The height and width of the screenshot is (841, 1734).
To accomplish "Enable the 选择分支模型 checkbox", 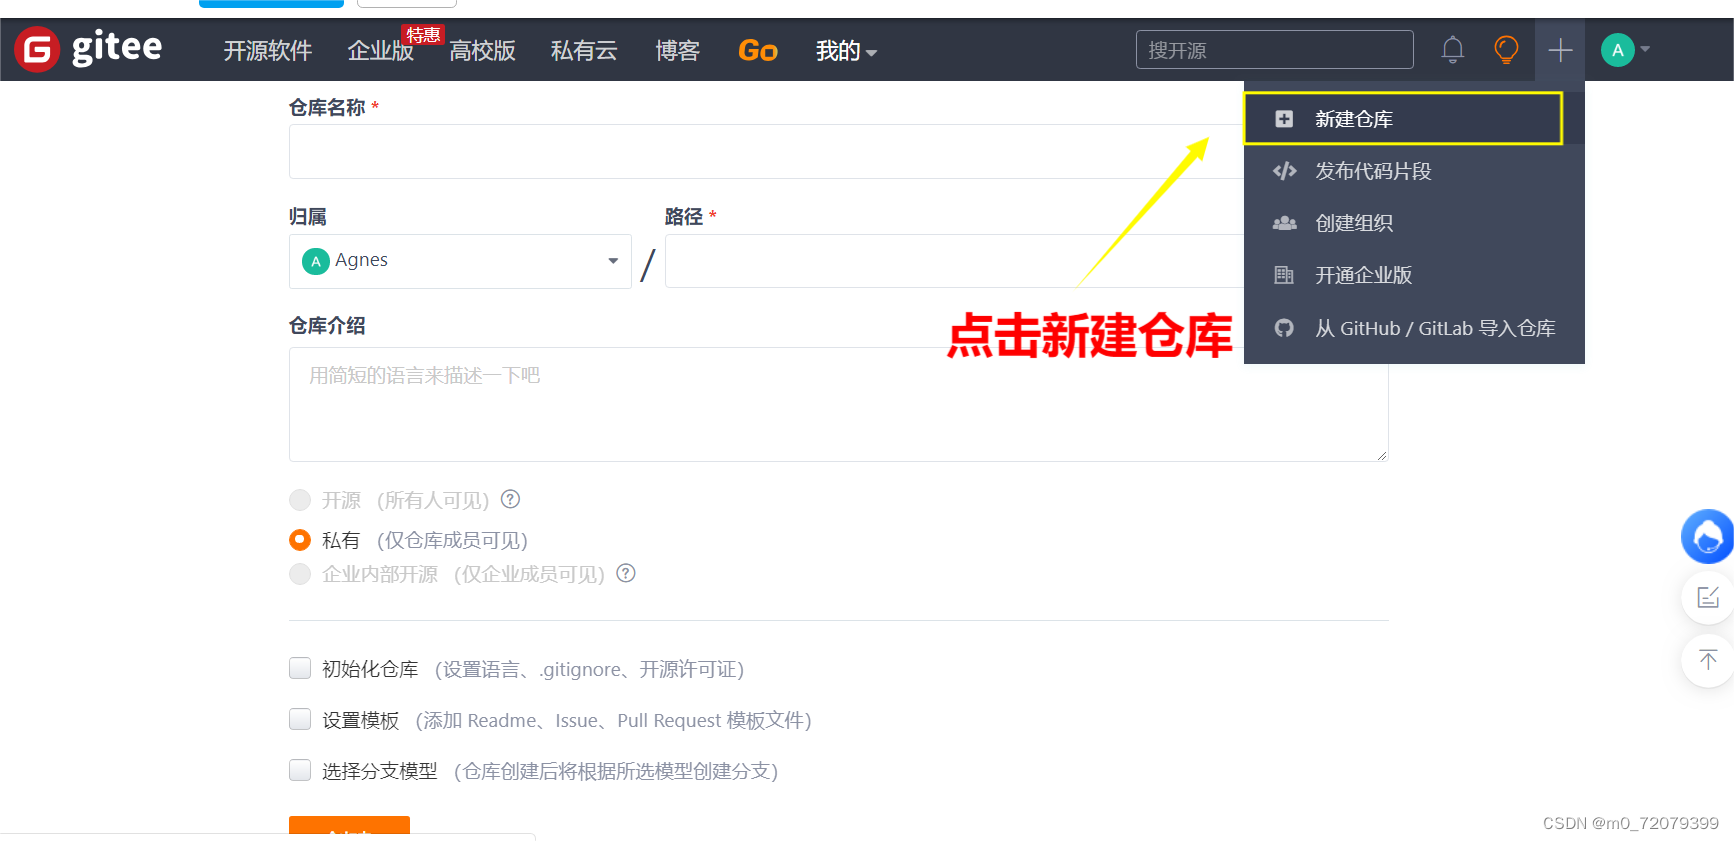I will click(x=300, y=770).
